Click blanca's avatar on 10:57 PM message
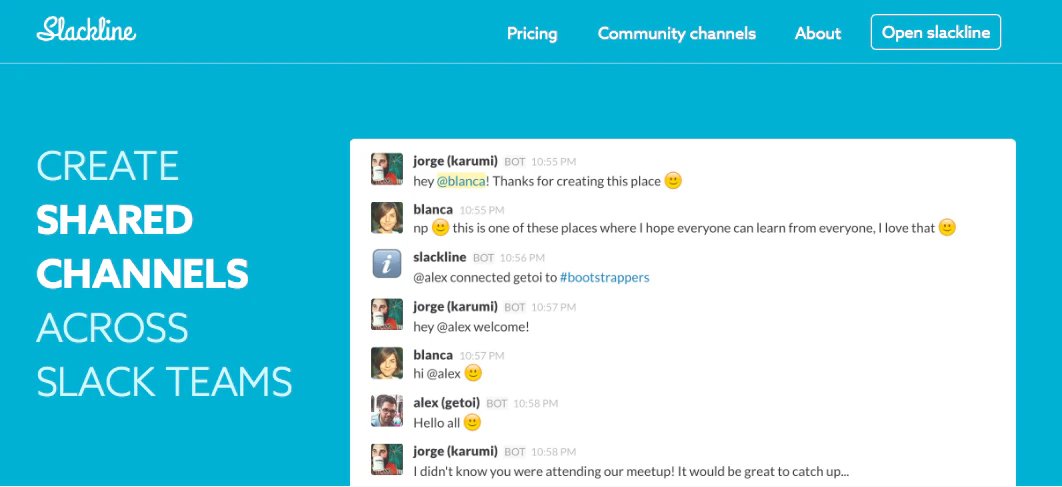1062x487 pixels. pyautogui.click(x=387, y=363)
